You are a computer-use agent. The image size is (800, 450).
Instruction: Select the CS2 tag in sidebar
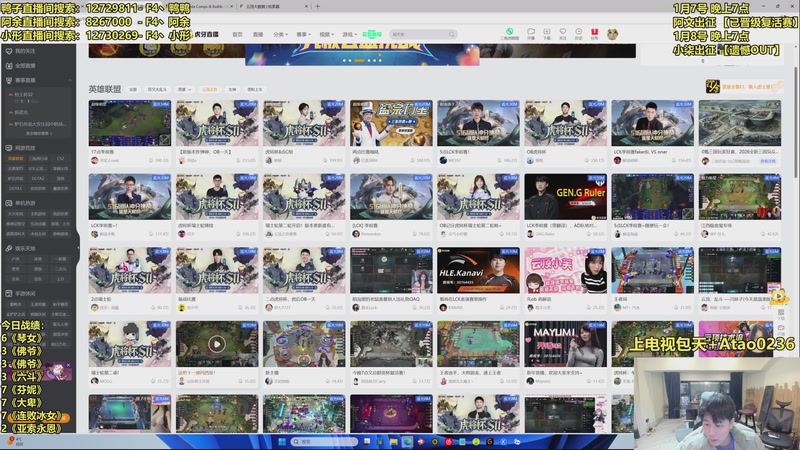(61, 159)
